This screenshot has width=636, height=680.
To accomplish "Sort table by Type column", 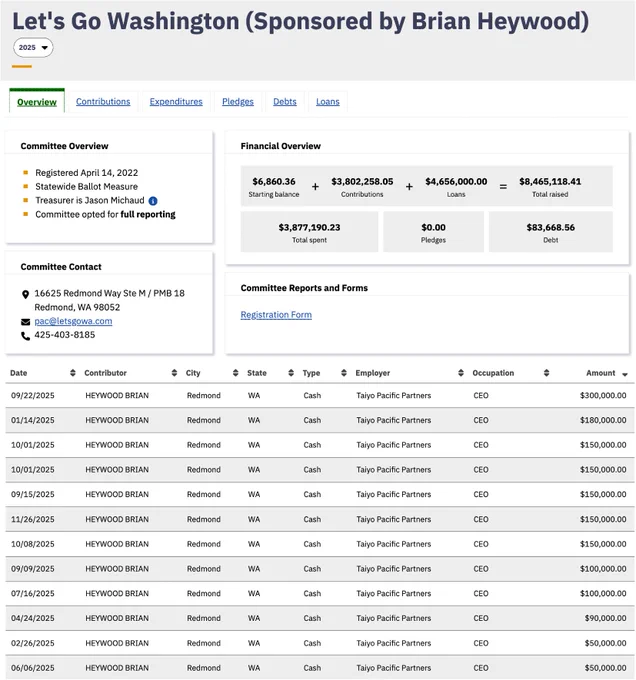I will pyautogui.click(x=344, y=373).
